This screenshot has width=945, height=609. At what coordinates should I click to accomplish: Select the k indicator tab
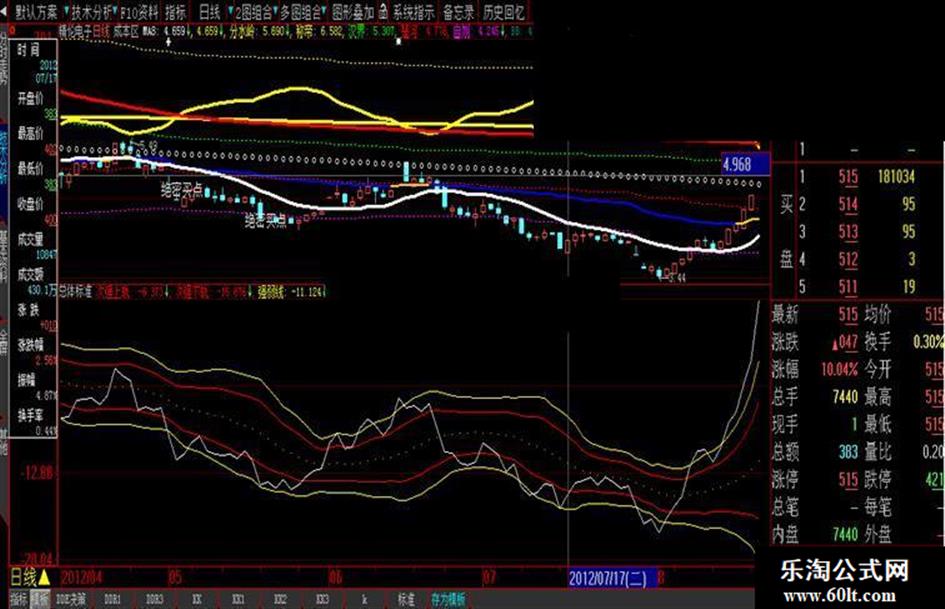pos(364,599)
